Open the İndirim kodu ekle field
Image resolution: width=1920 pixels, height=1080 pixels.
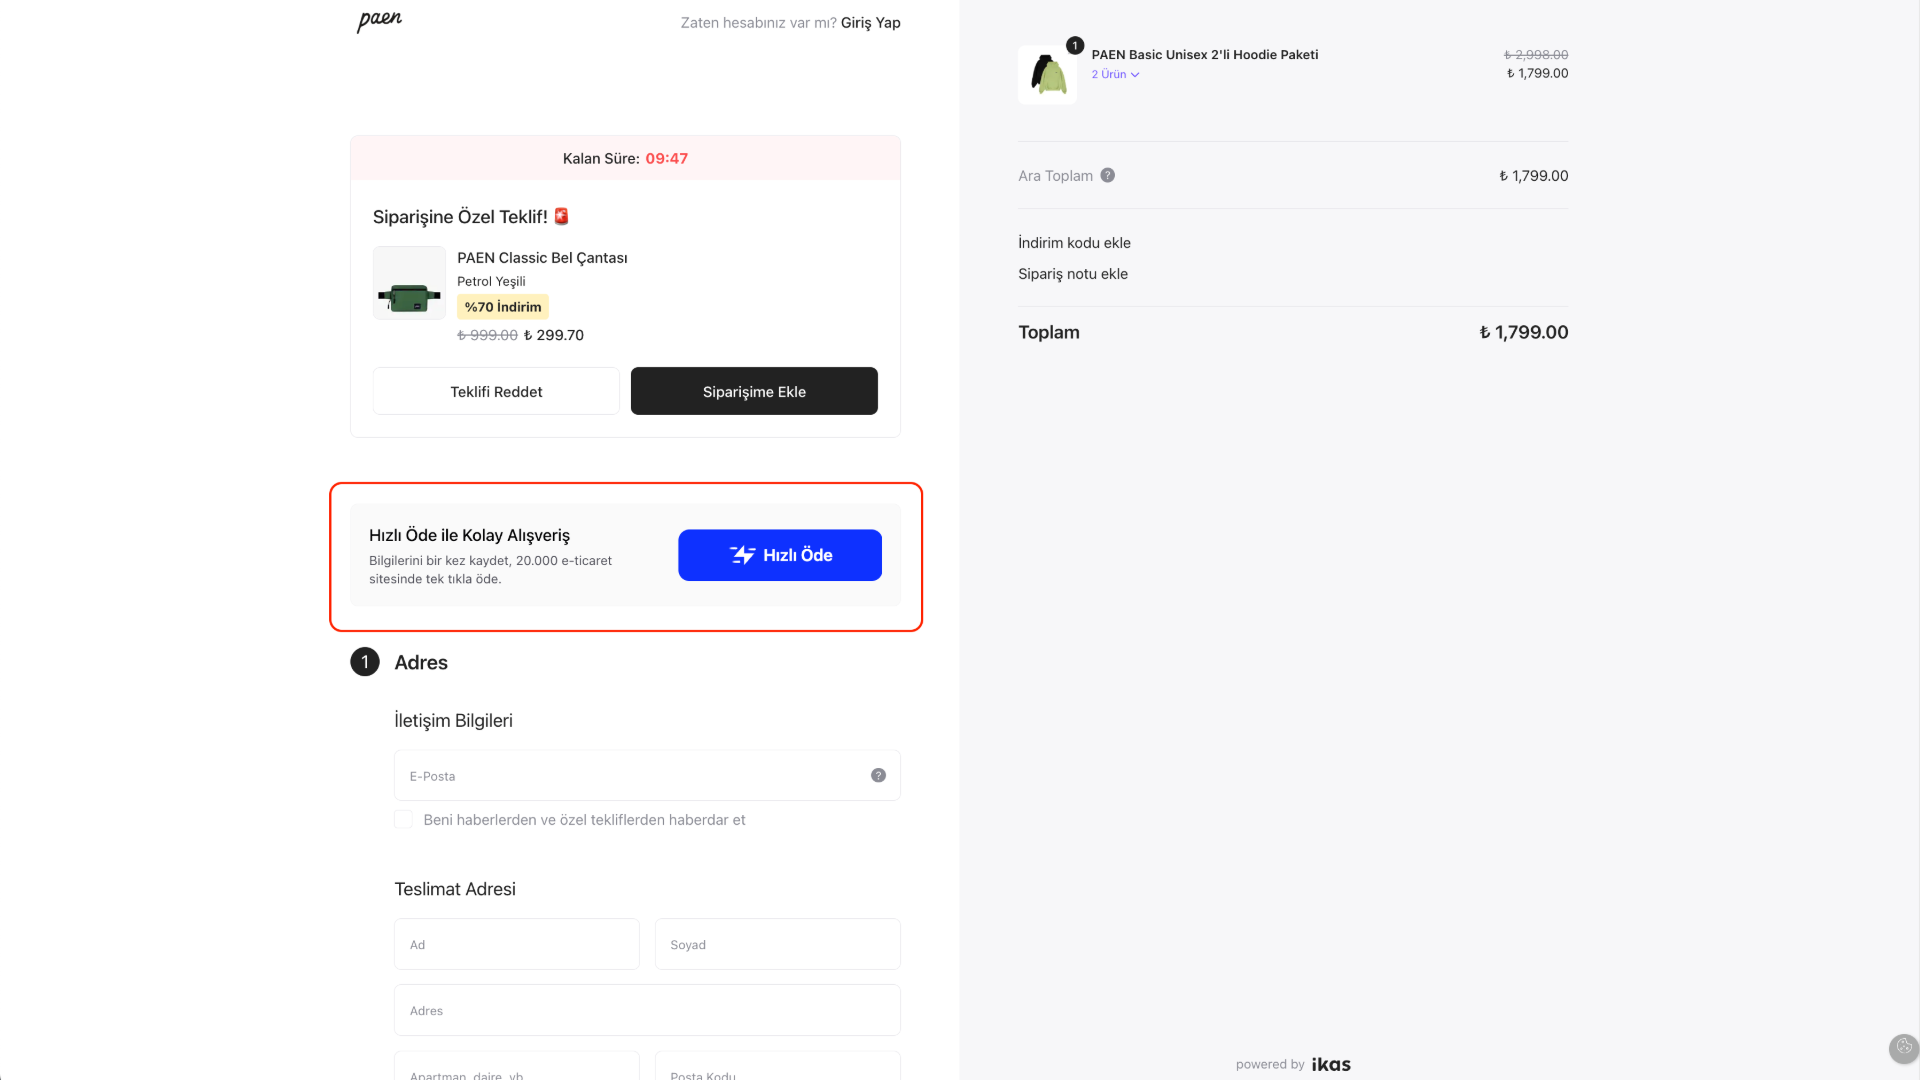coord(1074,242)
